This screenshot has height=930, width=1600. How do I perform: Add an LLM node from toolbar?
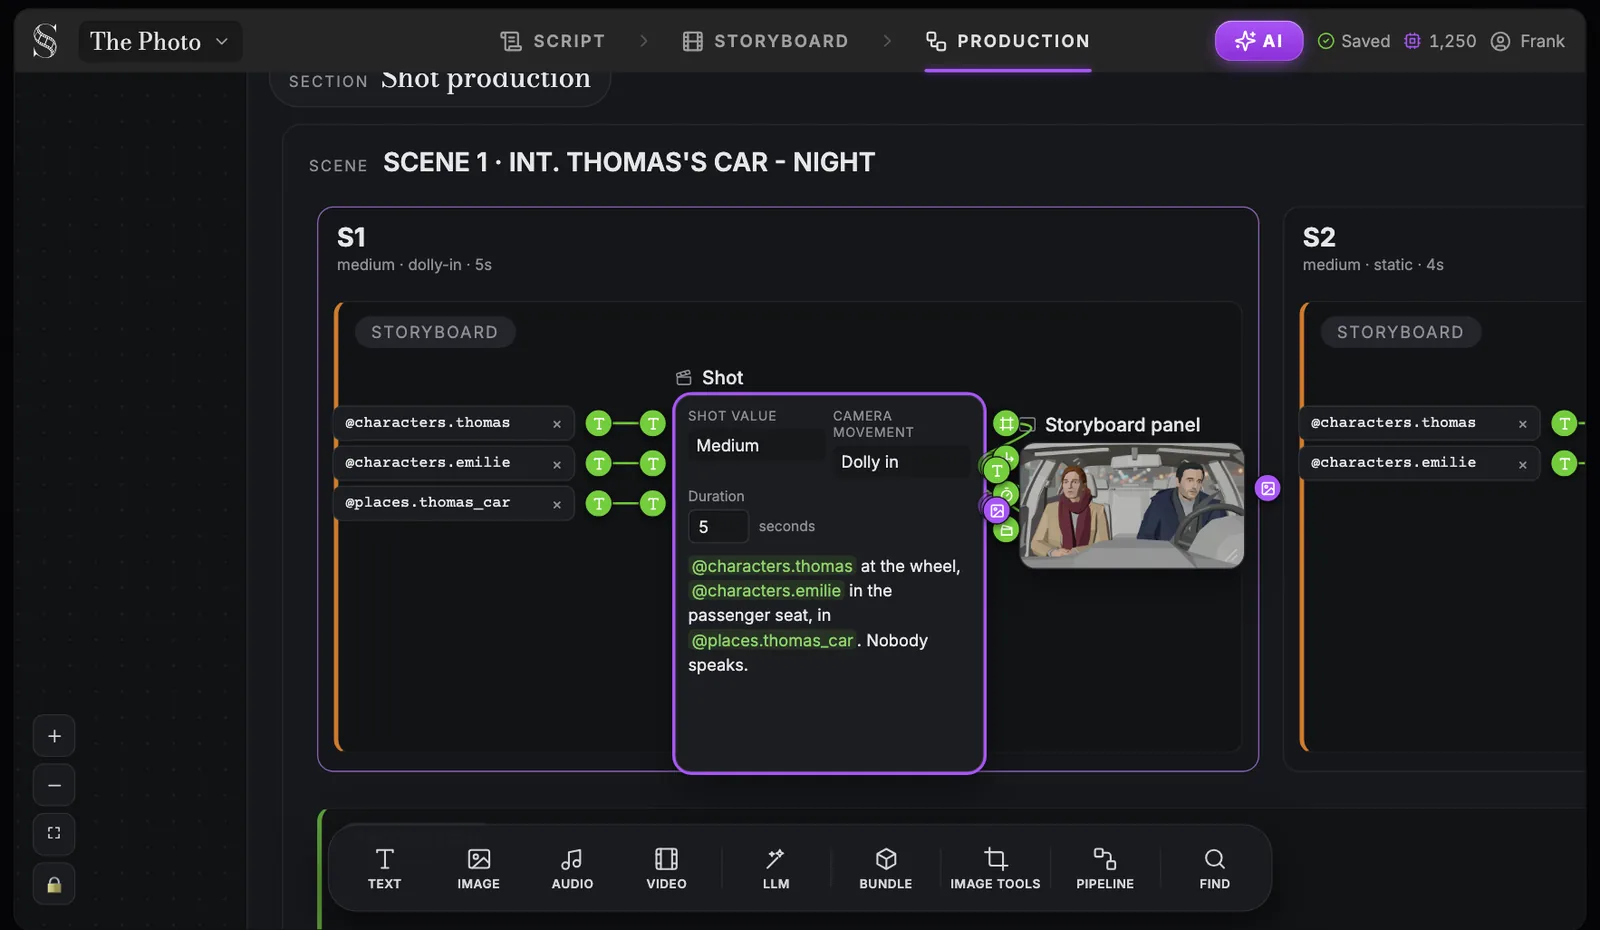click(776, 868)
